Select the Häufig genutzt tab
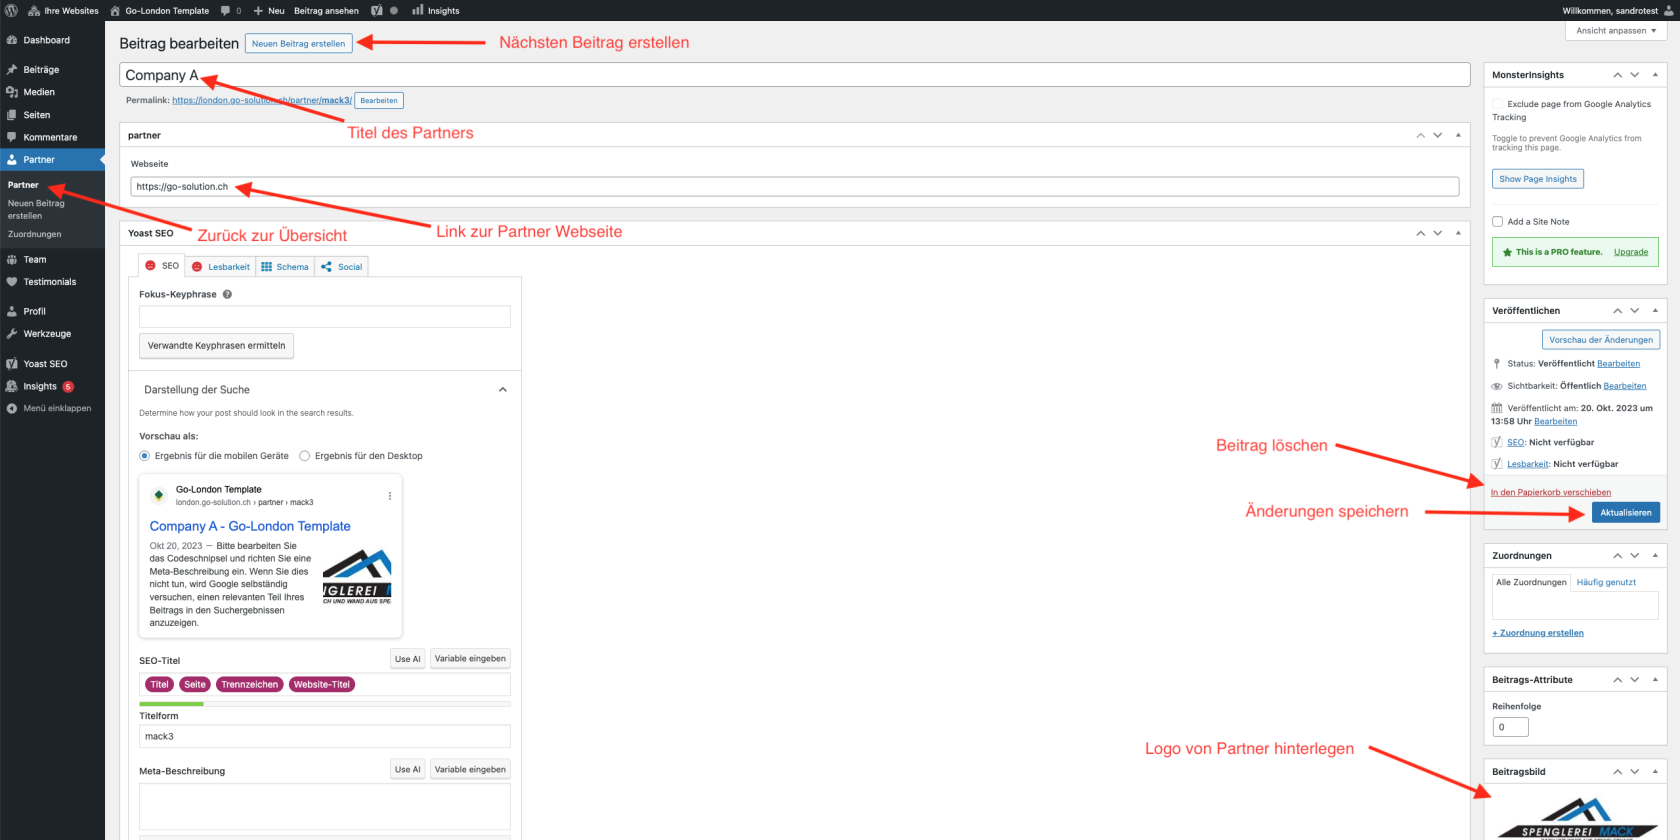This screenshot has height=840, width=1680. (1606, 582)
